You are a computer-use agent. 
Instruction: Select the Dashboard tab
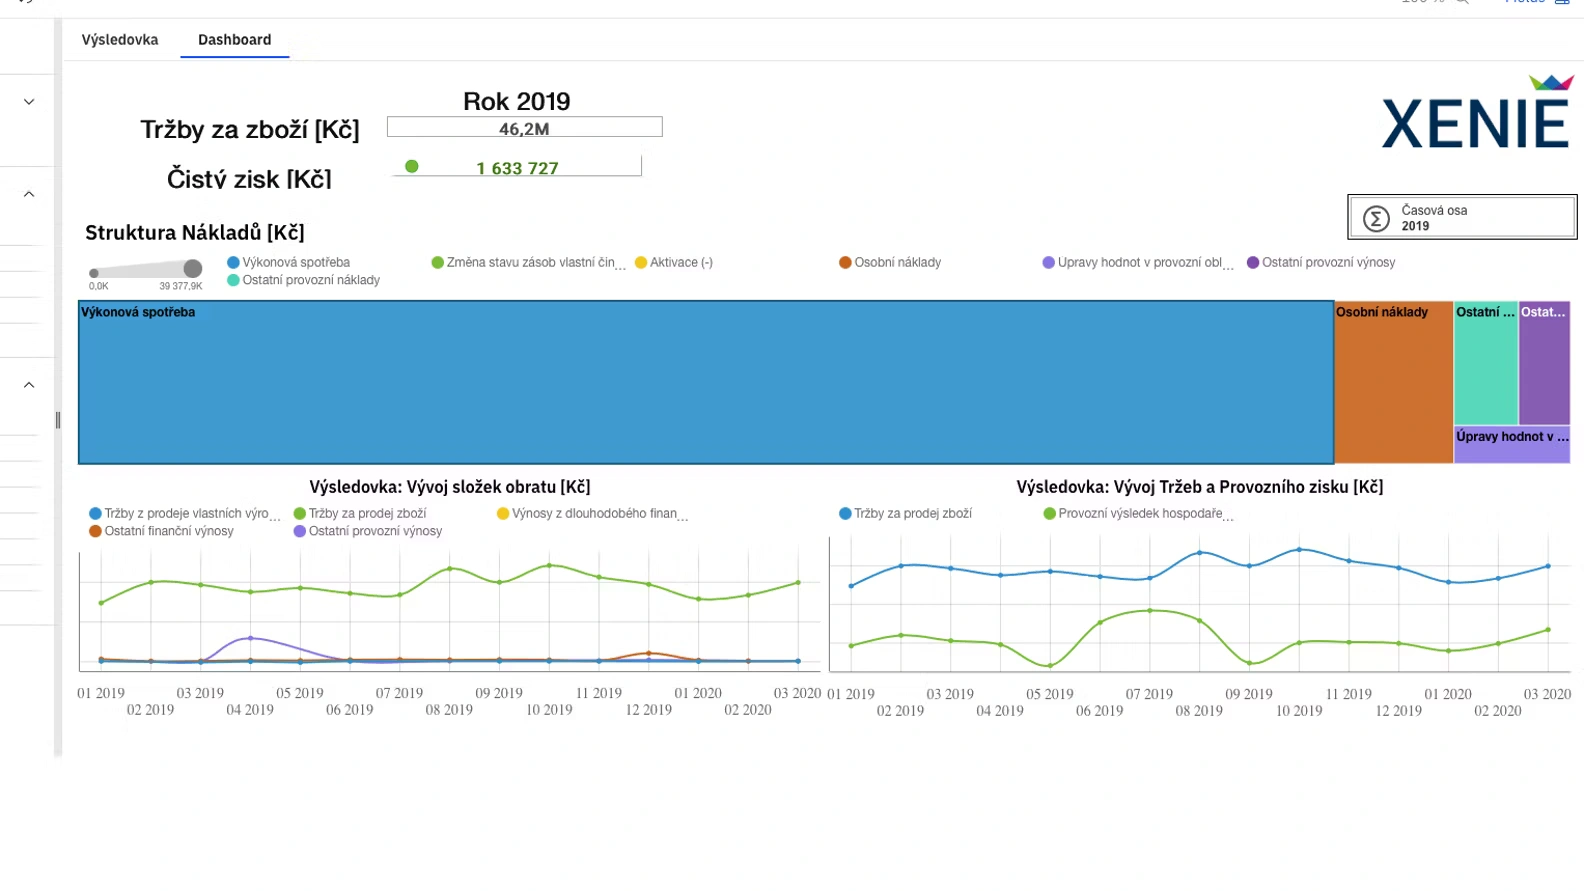tap(234, 40)
